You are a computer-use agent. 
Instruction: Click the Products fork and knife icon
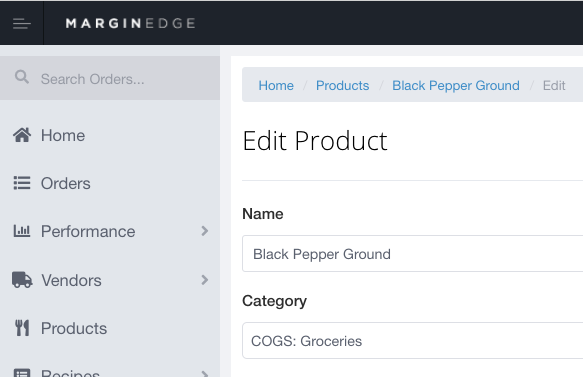[x=22, y=328]
